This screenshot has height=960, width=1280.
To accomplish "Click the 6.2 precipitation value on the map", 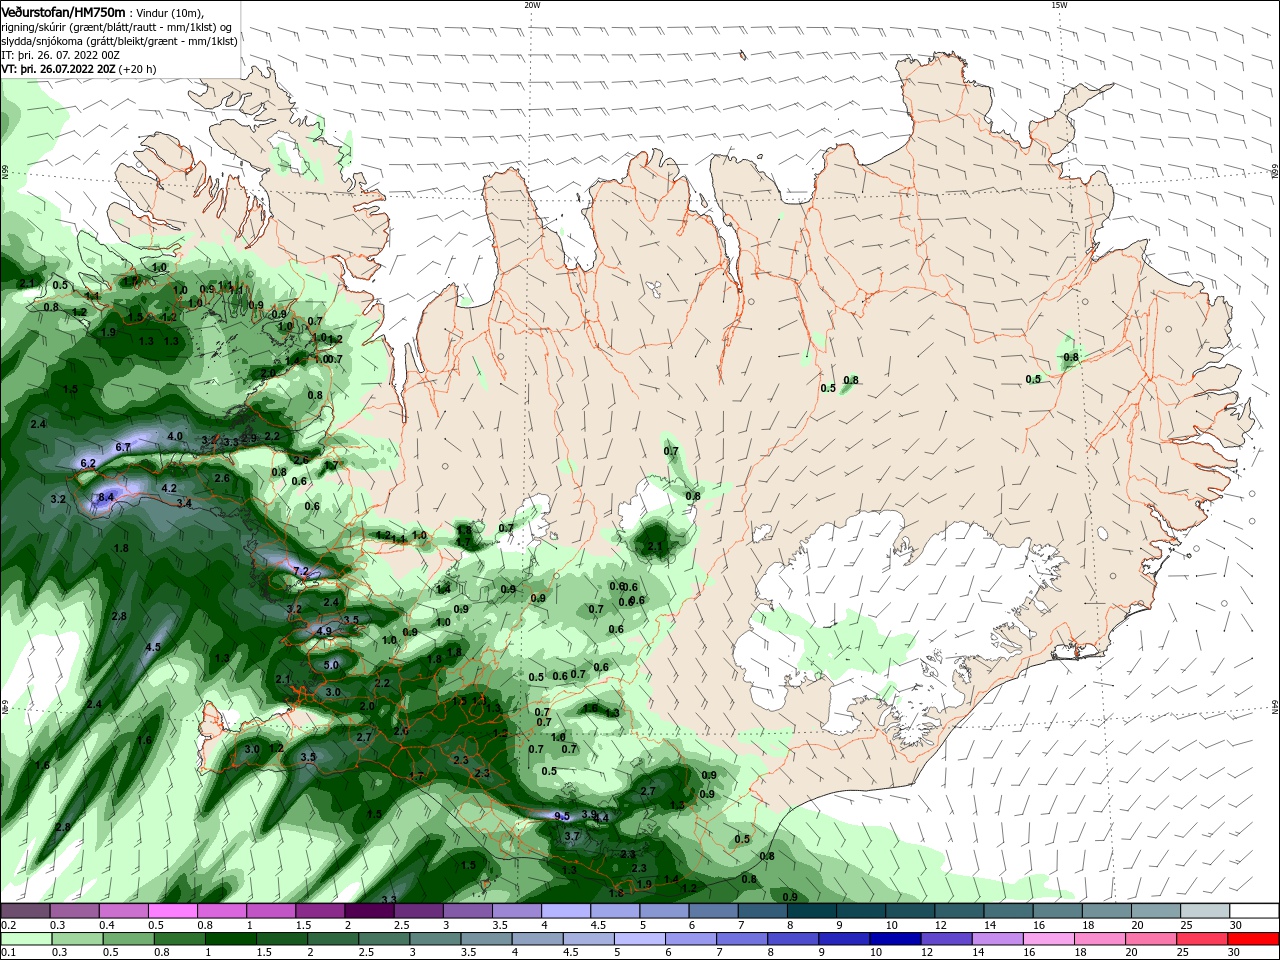I will (88, 463).
